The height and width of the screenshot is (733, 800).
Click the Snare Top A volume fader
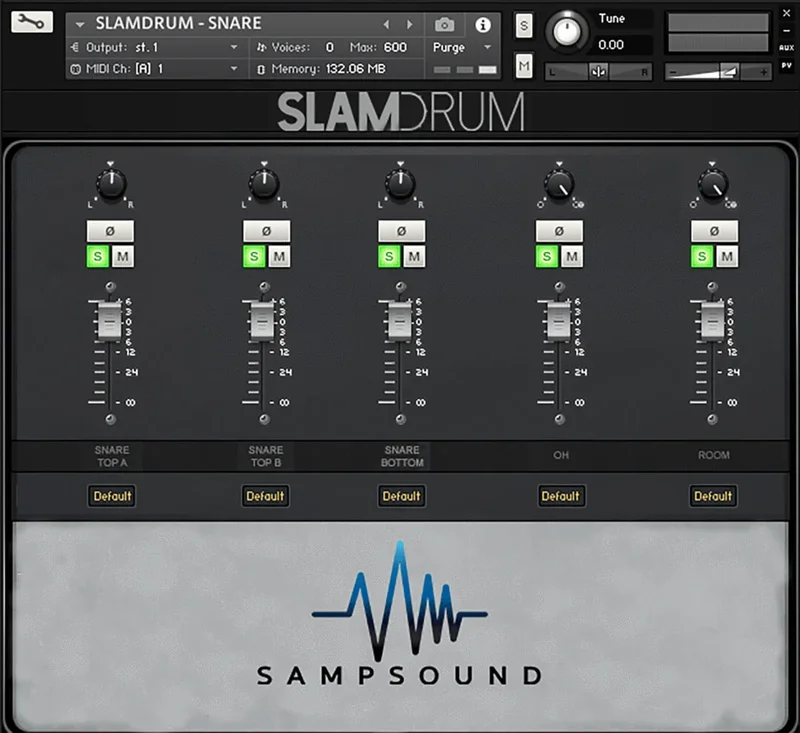(x=109, y=321)
